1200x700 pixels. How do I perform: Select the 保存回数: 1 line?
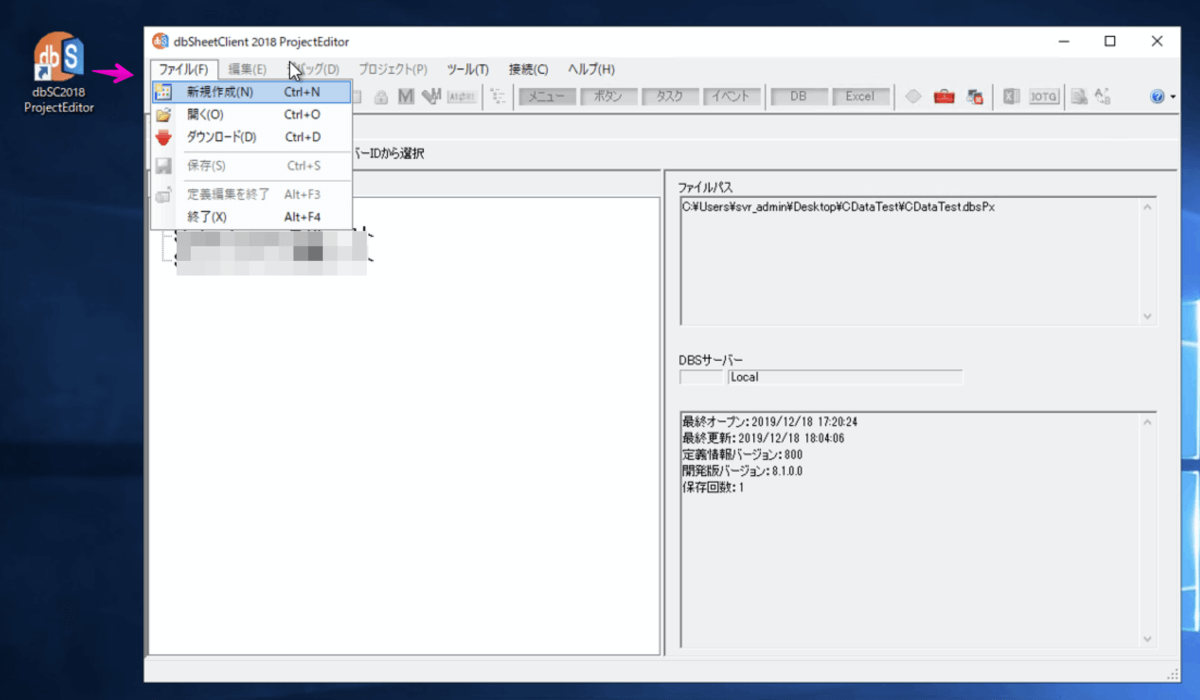point(713,488)
